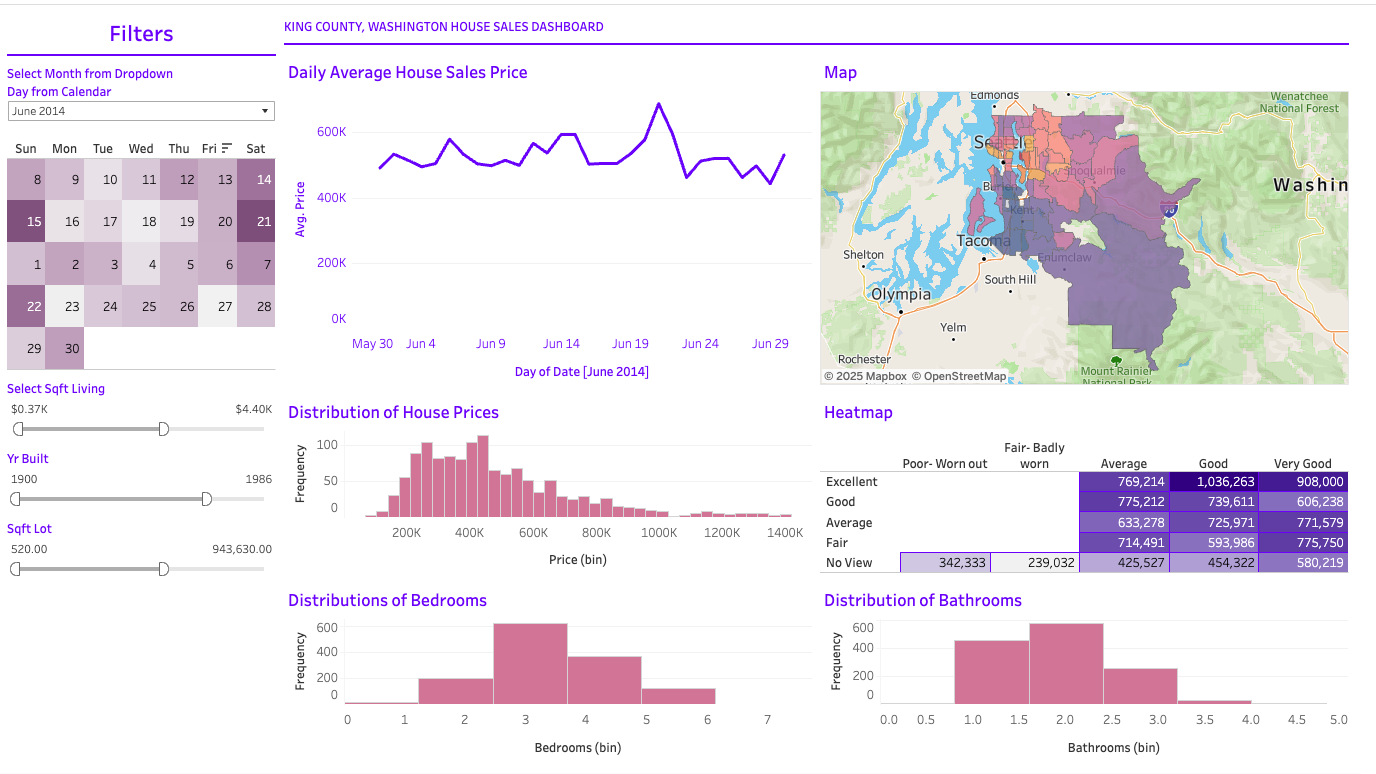Select day 14 in the calendar
This screenshot has height=774, width=1376.
[256, 180]
